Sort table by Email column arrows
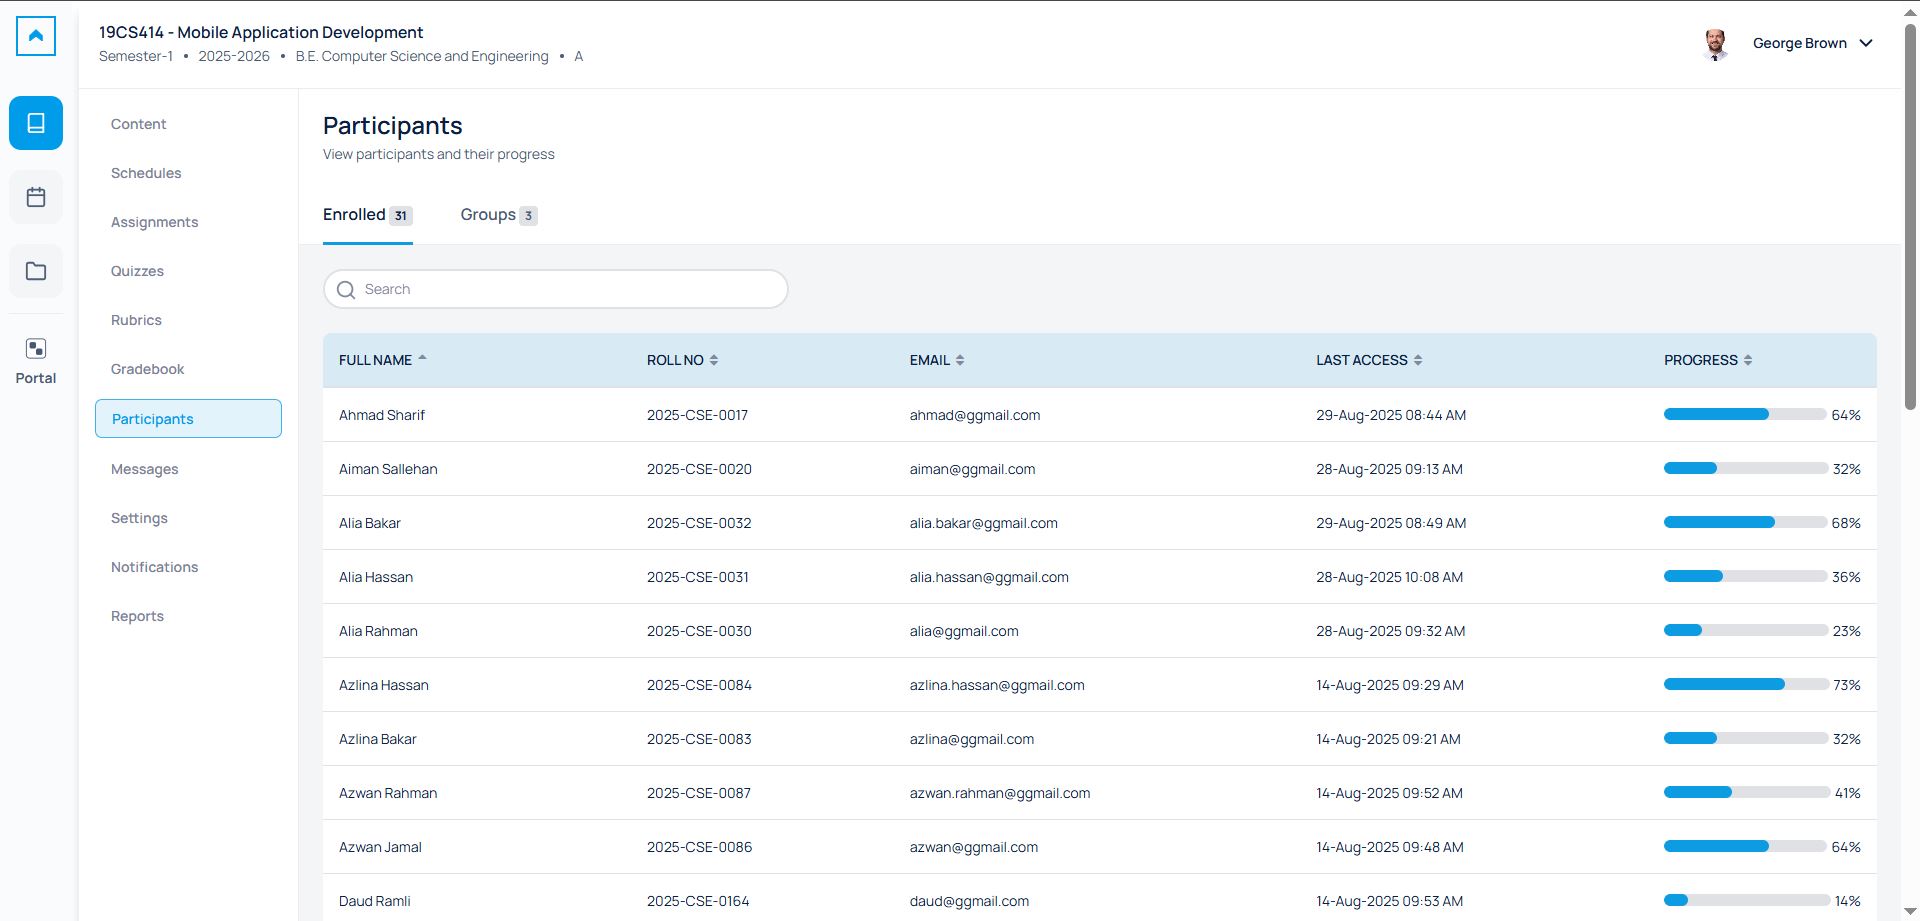1920x921 pixels. (960, 360)
